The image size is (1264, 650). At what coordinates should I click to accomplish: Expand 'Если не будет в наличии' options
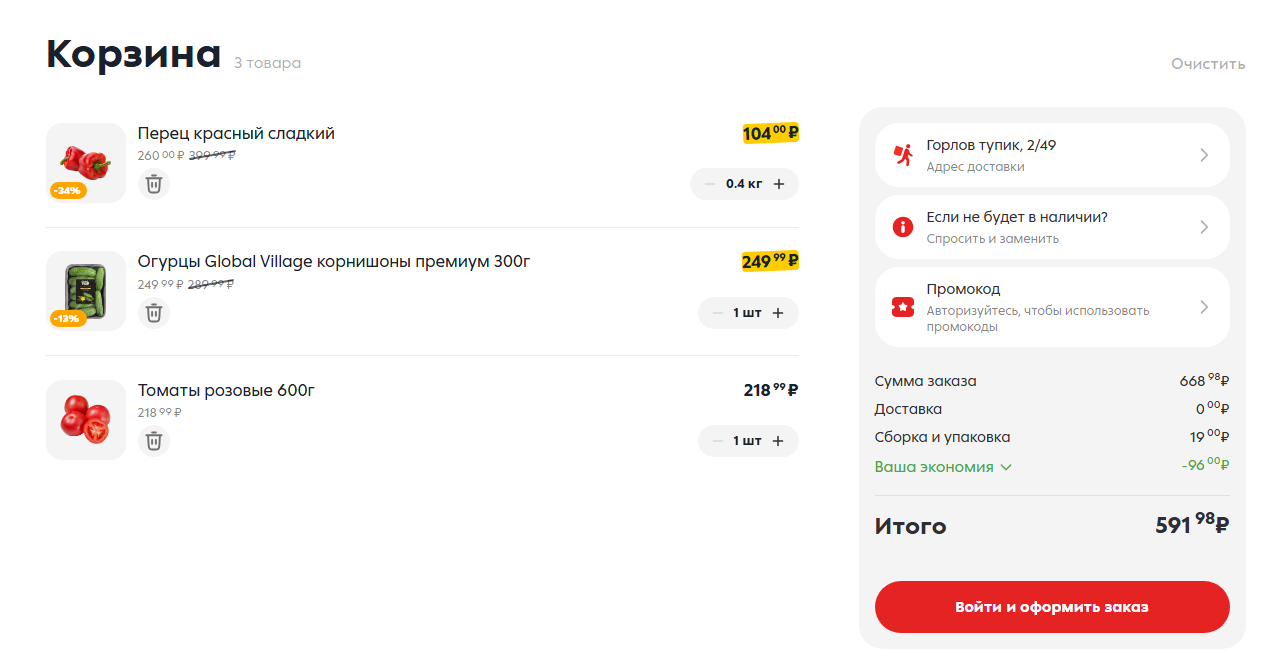point(1204,227)
